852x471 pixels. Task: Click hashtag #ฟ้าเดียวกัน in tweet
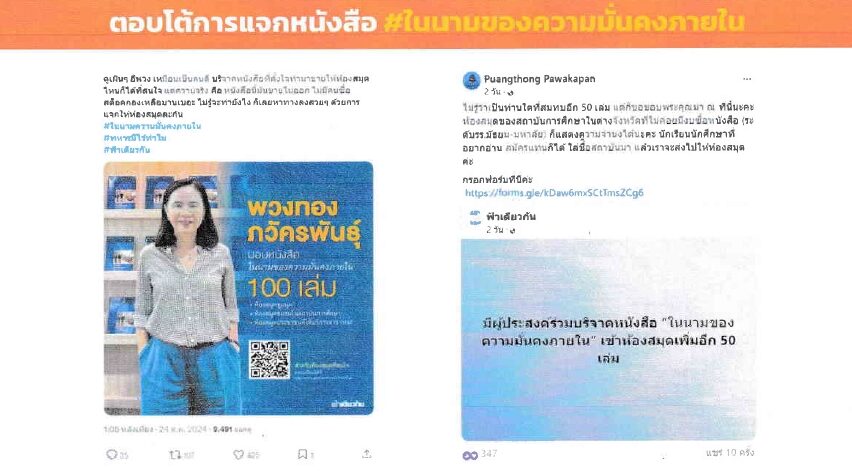pyautogui.click(x=127, y=150)
